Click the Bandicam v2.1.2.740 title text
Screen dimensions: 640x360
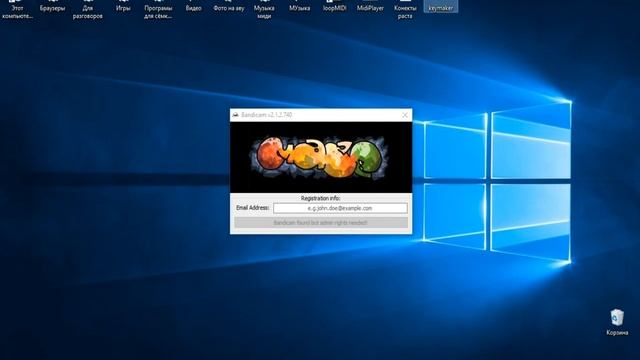click(x=267, y=115)
